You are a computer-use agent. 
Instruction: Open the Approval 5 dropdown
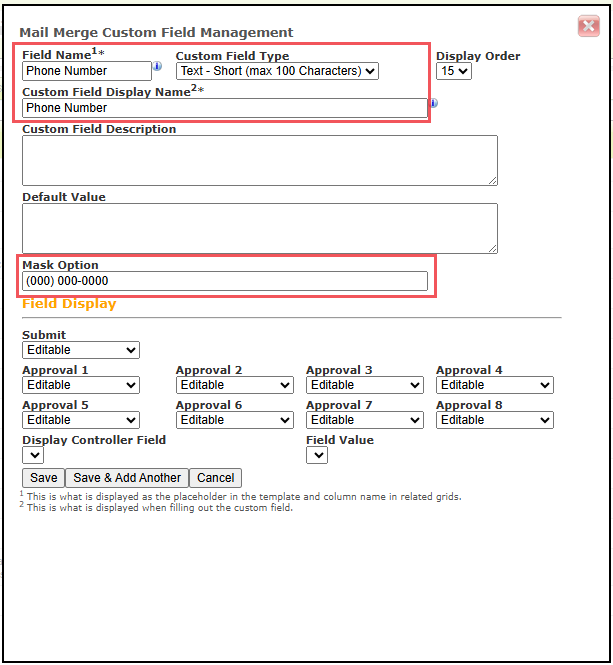tap(81, 420)
